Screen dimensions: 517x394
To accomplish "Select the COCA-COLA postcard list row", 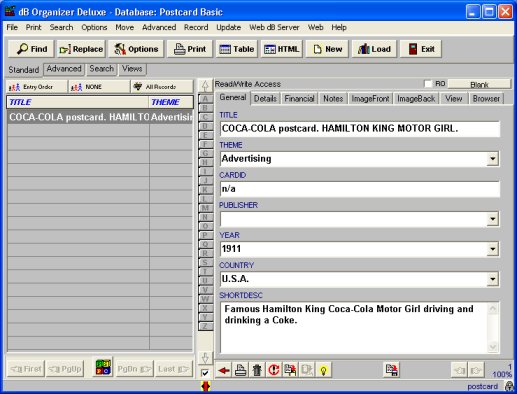I will click(100, 117).
